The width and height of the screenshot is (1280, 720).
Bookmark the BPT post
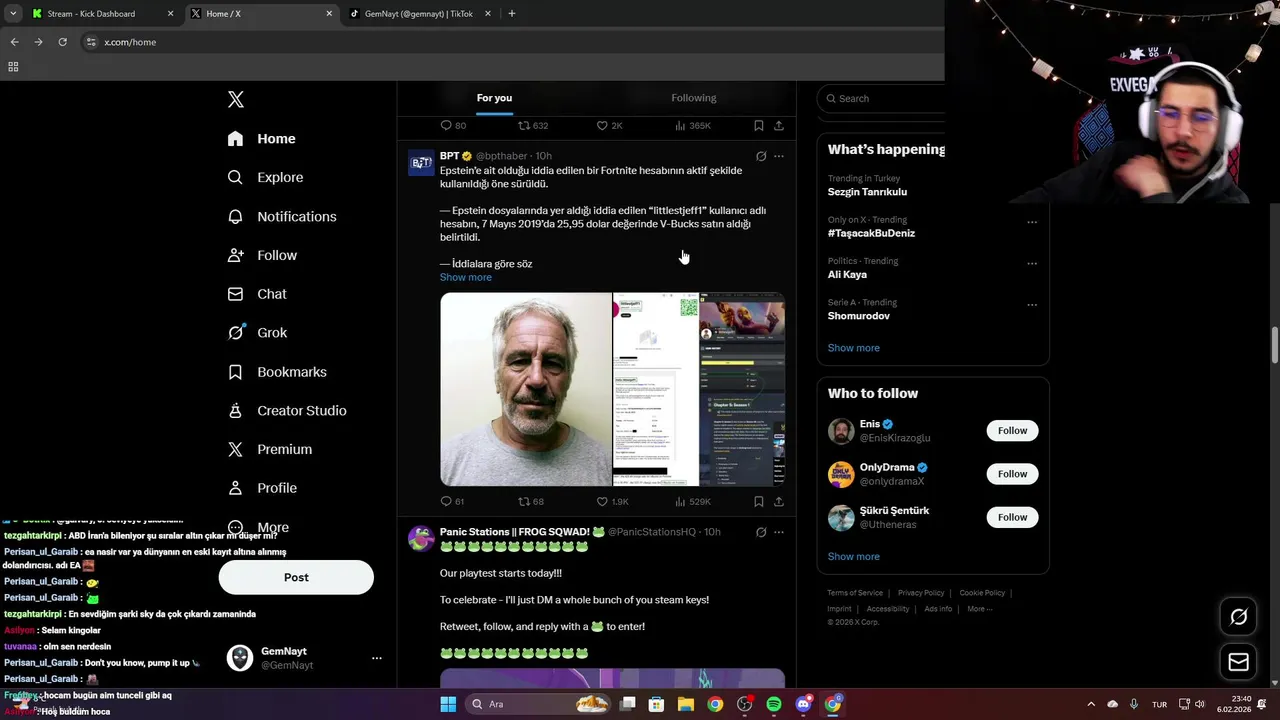click(x=759, y=501)
